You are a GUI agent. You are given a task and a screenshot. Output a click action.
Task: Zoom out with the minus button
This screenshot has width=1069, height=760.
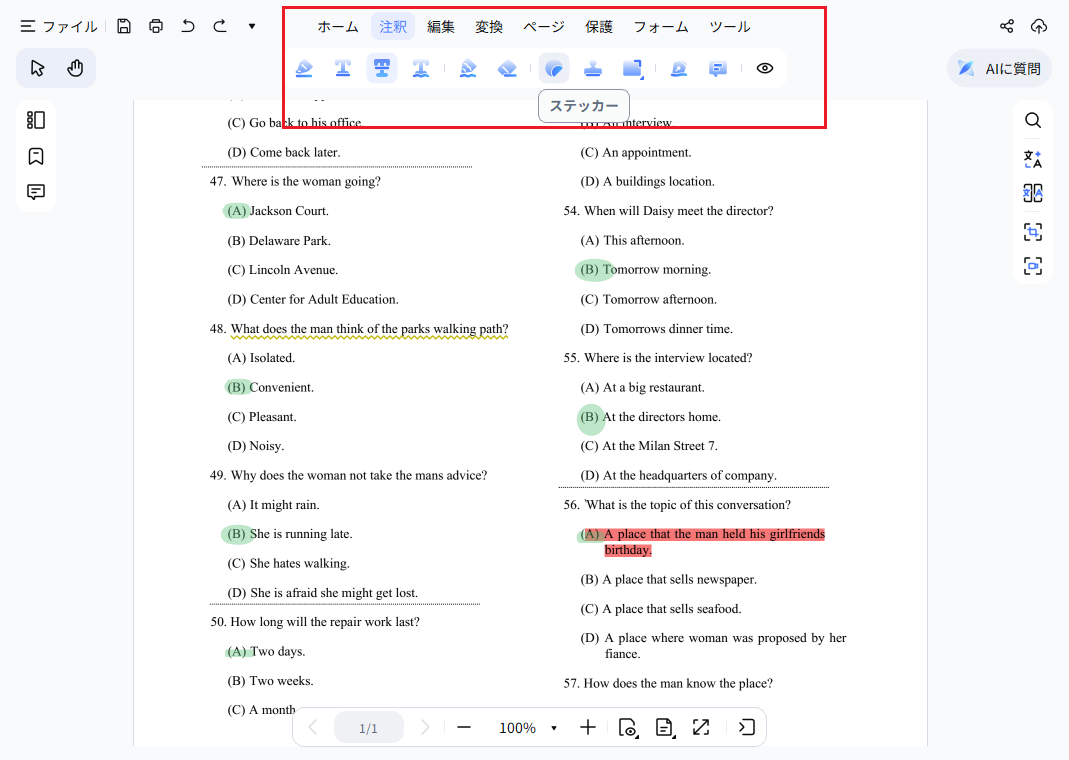coord(464,728)
